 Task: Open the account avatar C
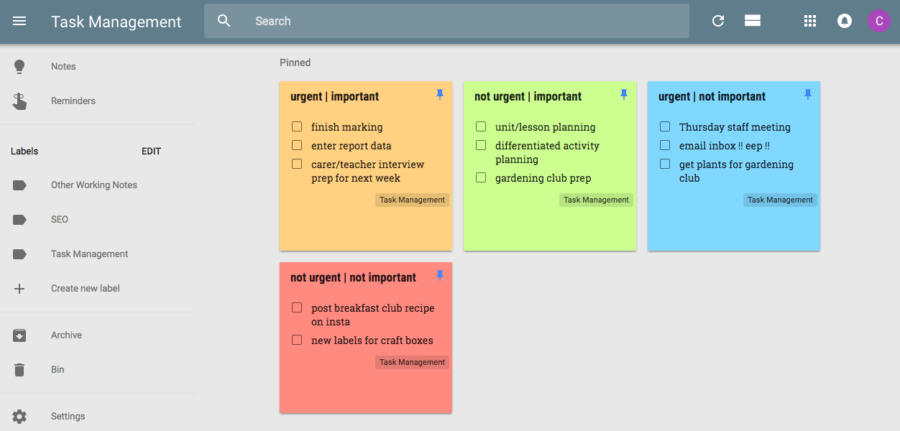879,21
